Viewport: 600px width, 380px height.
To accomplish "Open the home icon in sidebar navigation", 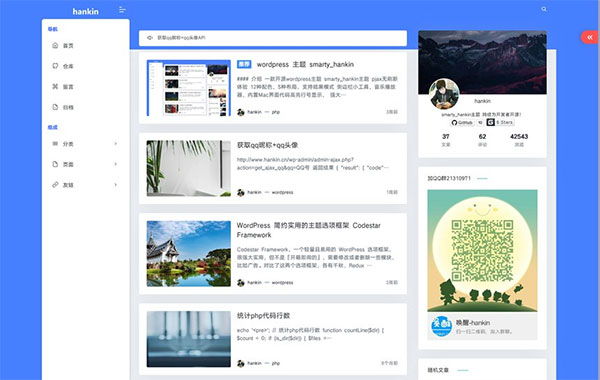I will [55, 46].
